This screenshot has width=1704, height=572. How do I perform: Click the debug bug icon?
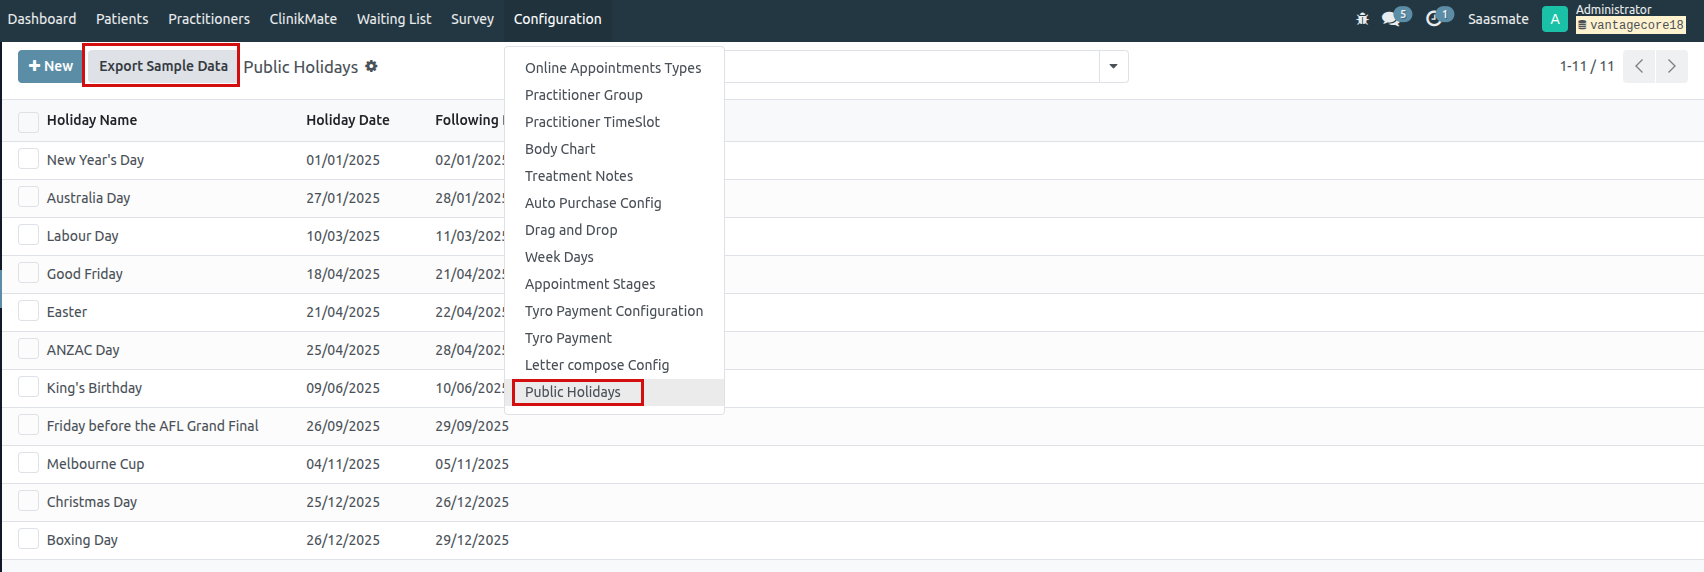point(1362,19)
